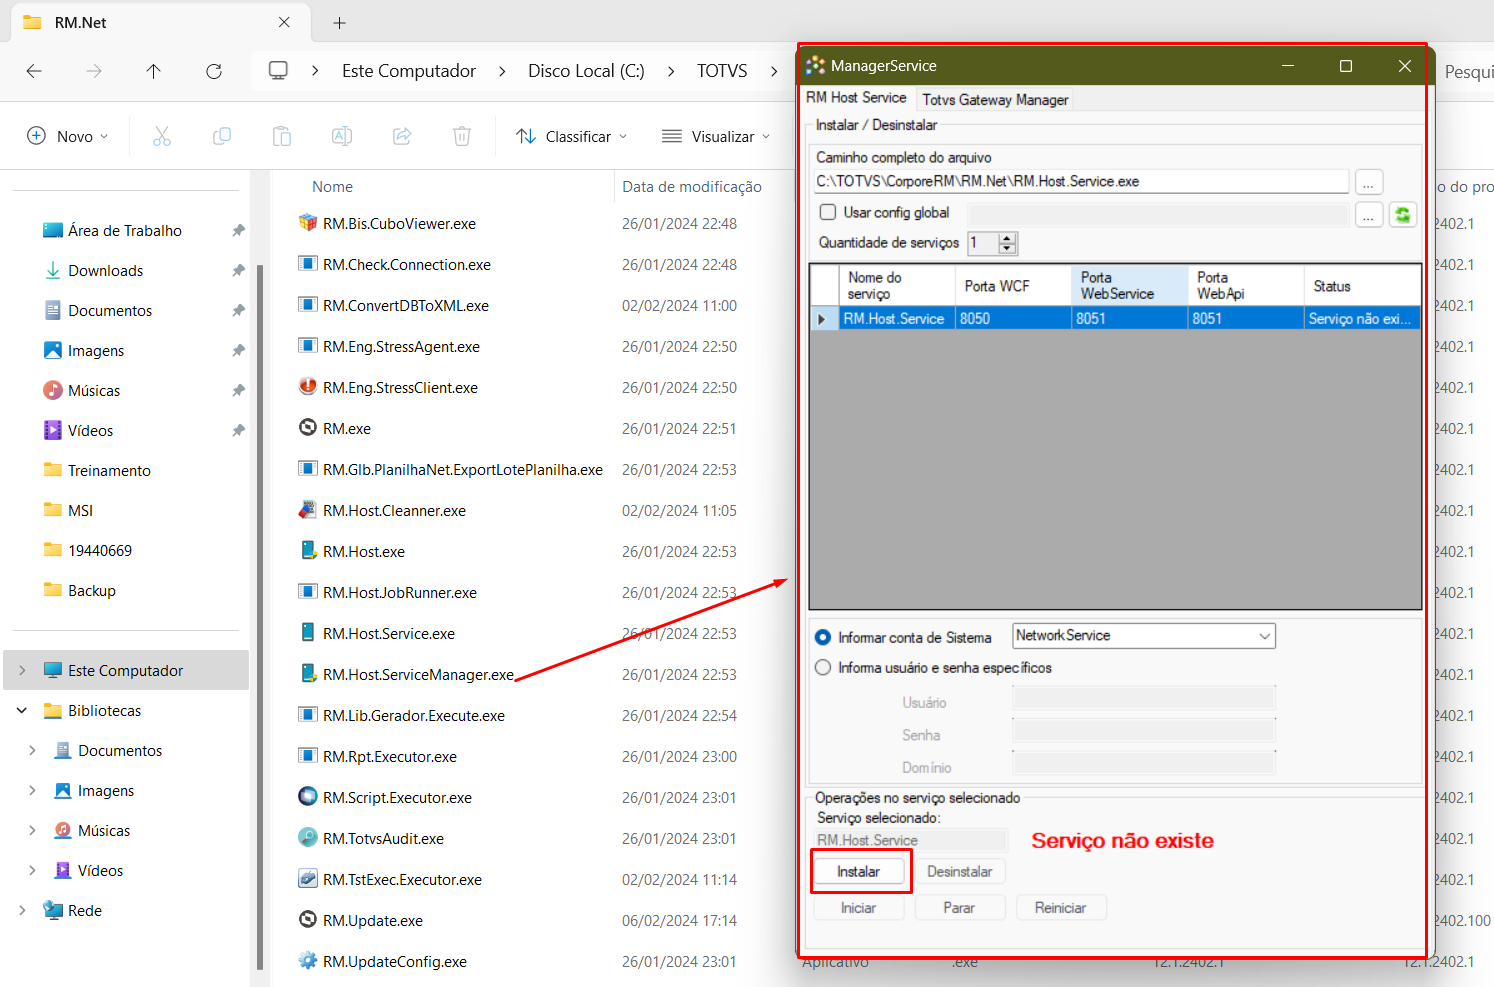This screenshot has height=987, width=1494.
Task: Click the Disco Local (C:) breadcrumb
Action: click(x=586, y=71)
